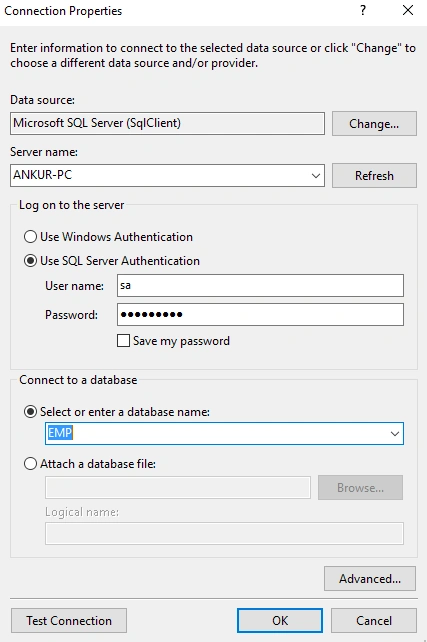Click the Test Connection button
This screenshot has height=642, width=427.
(x=69, y=621)
